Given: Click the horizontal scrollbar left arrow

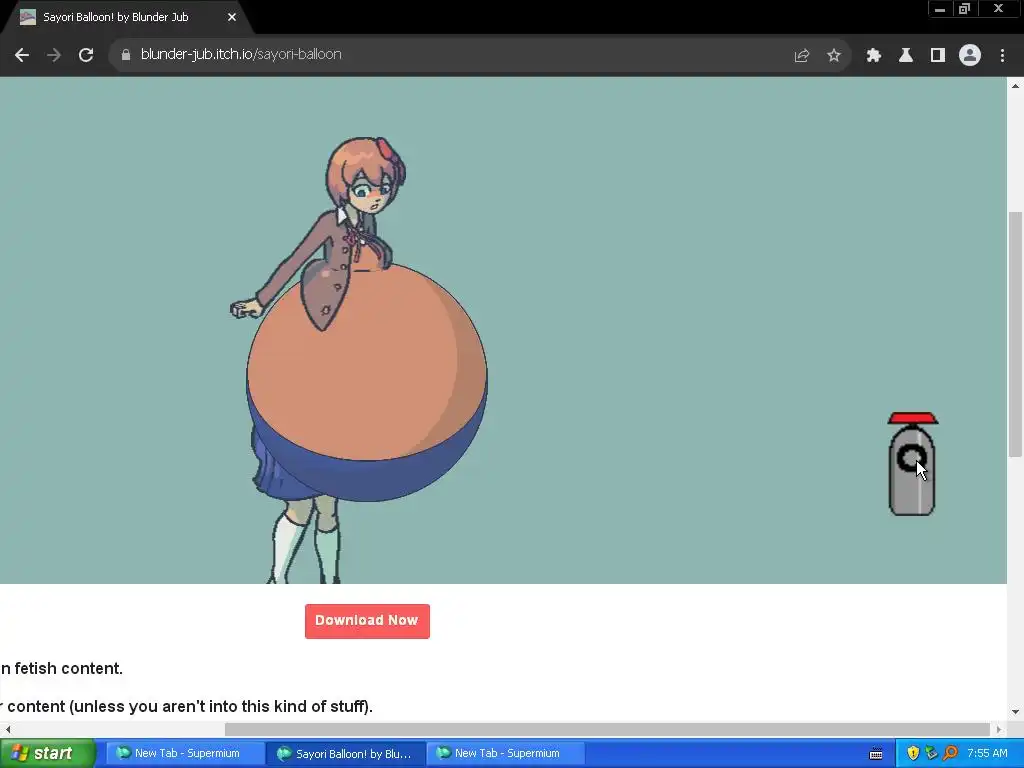Looking at the screenshot, I should click(8, 729).
